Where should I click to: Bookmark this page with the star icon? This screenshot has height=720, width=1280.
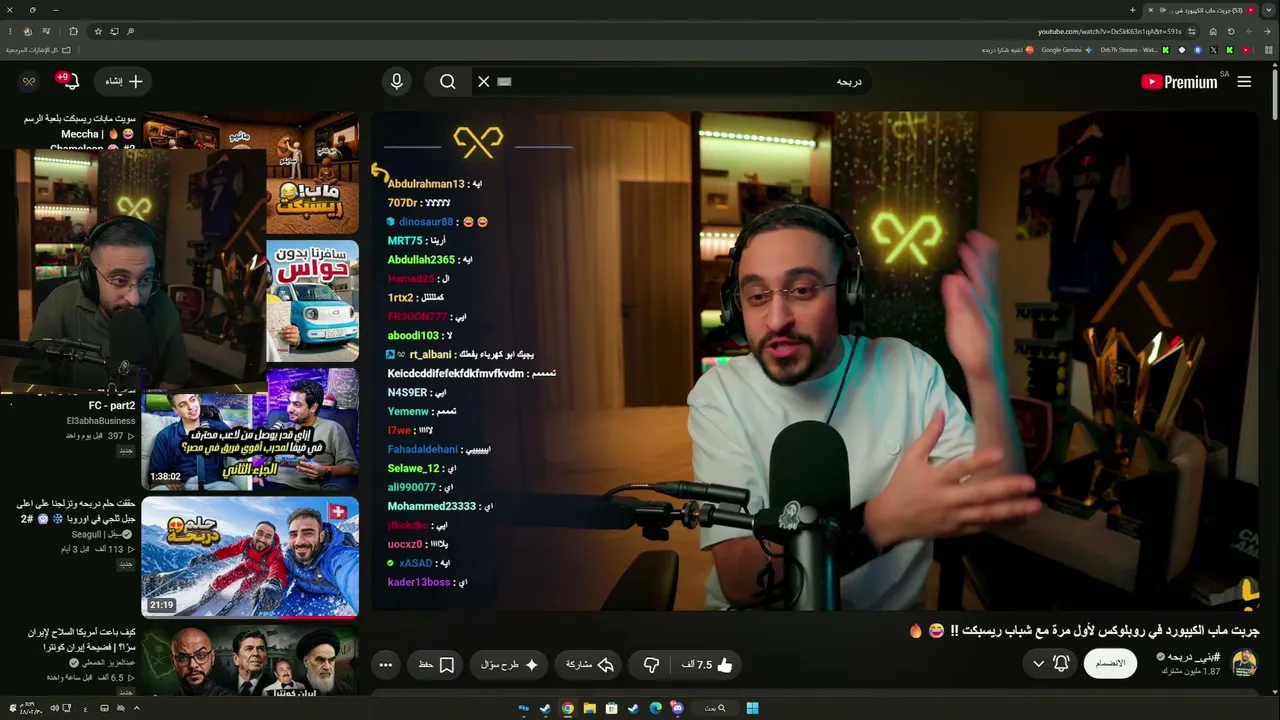(98, 31)
